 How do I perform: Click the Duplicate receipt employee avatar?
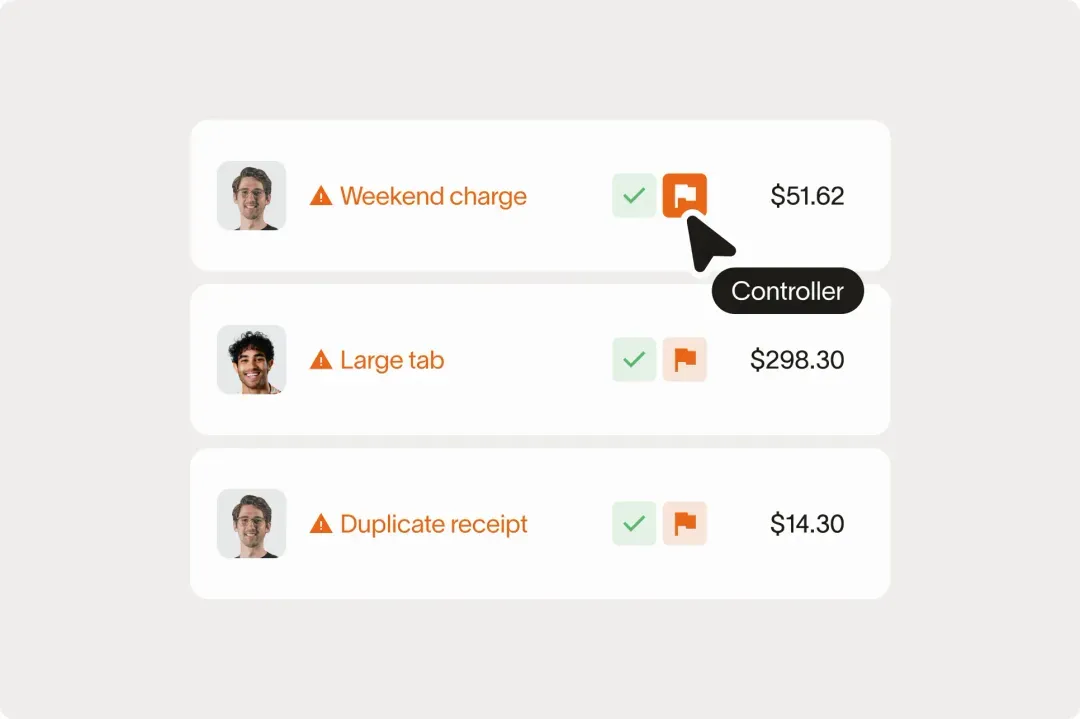pyautogui.click(x=251, y=523)
